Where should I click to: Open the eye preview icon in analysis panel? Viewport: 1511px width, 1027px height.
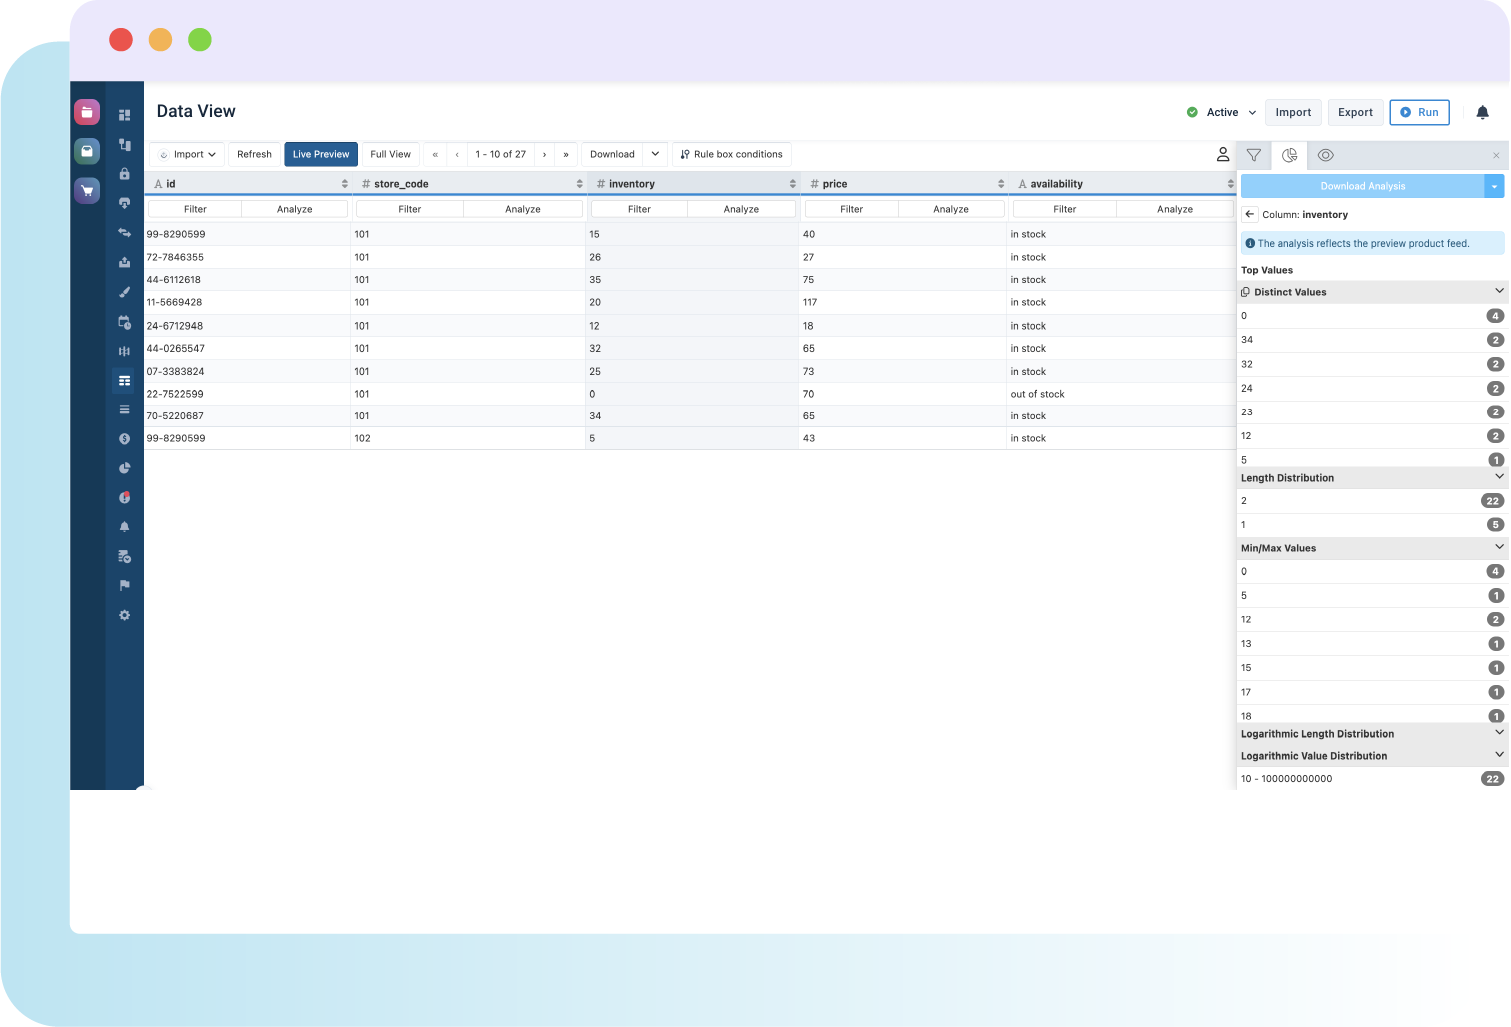1326,155
